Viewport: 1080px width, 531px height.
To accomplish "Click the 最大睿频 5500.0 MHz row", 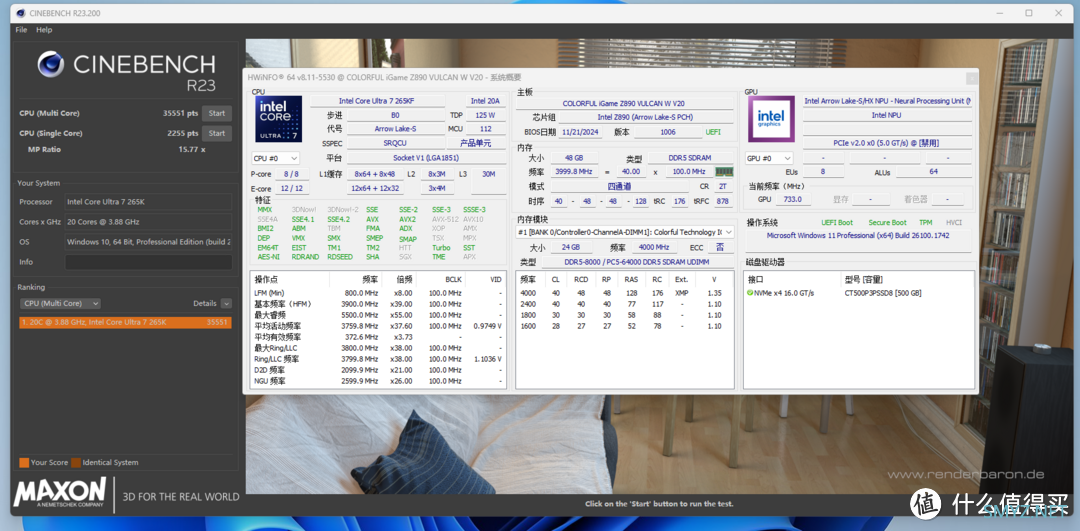I will [x=378, y=315].
